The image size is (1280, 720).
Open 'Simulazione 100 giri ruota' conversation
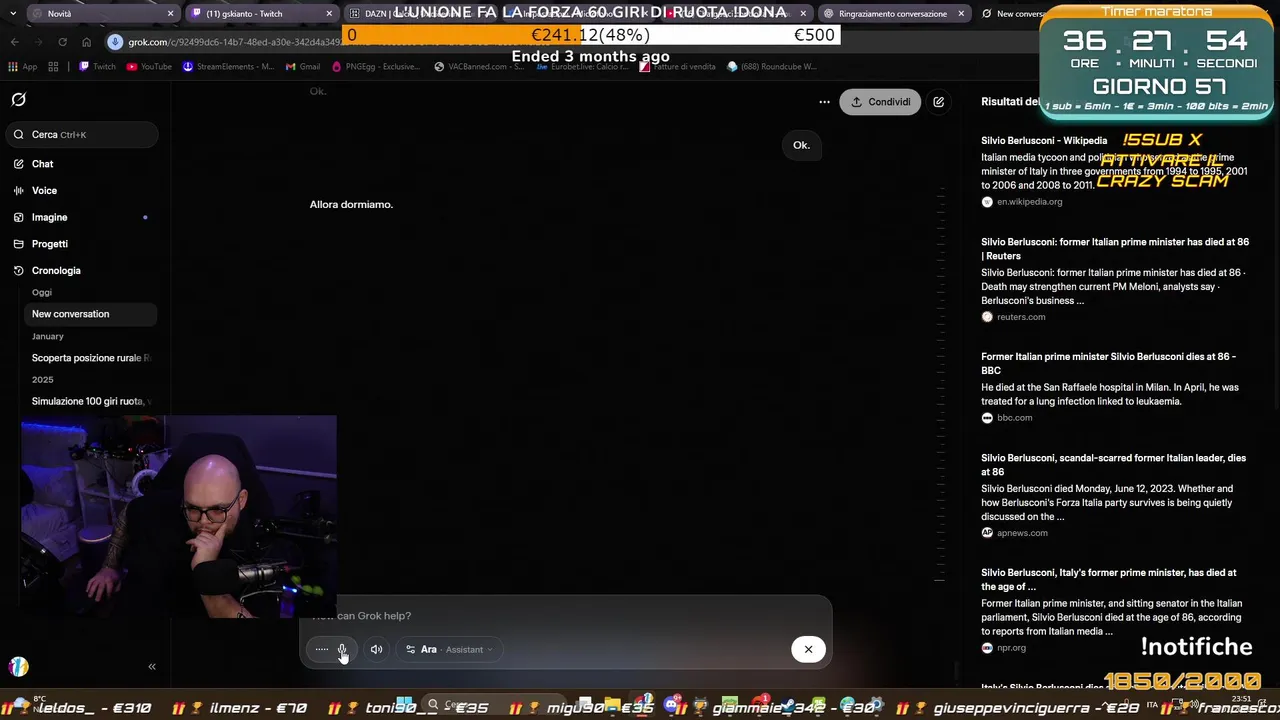[90, 401]
